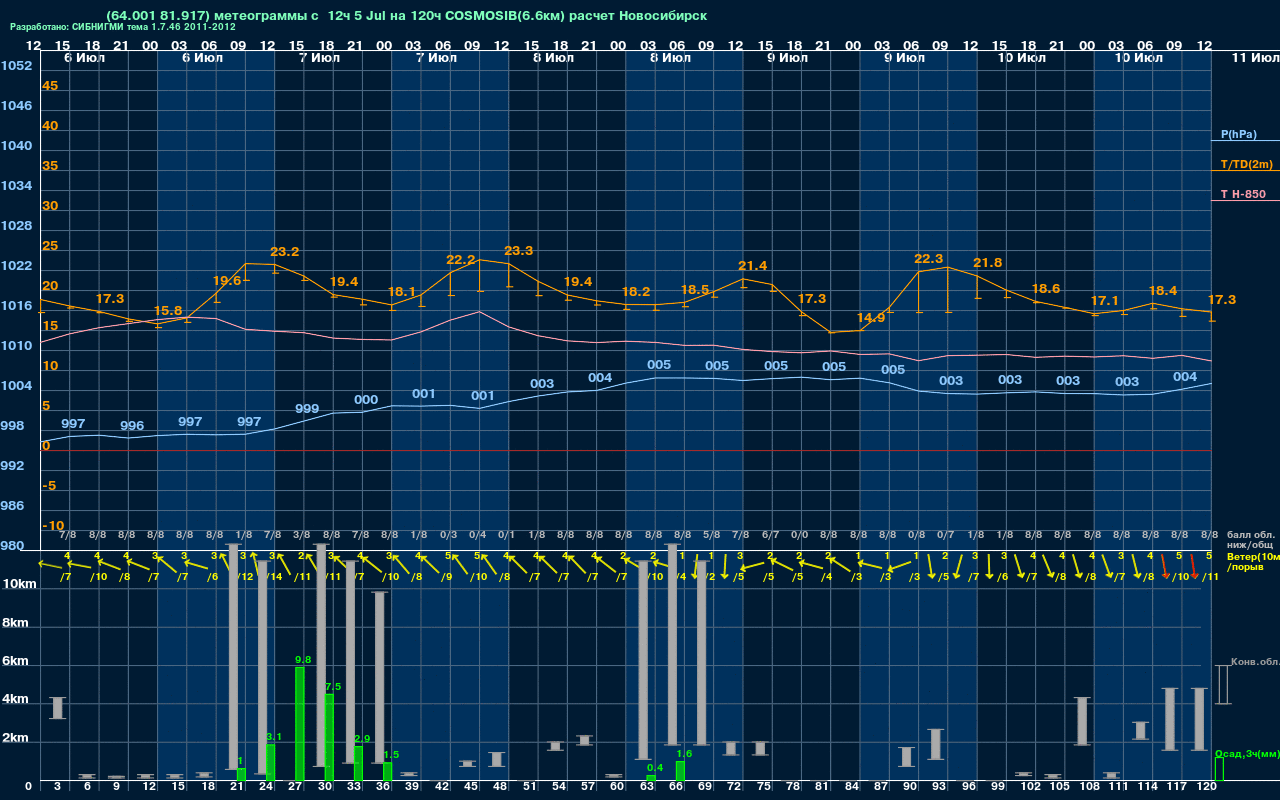1280x800 pixels.
Task: Click forecast hour 66 on bottom axis
Action: [x=677, y=787]
